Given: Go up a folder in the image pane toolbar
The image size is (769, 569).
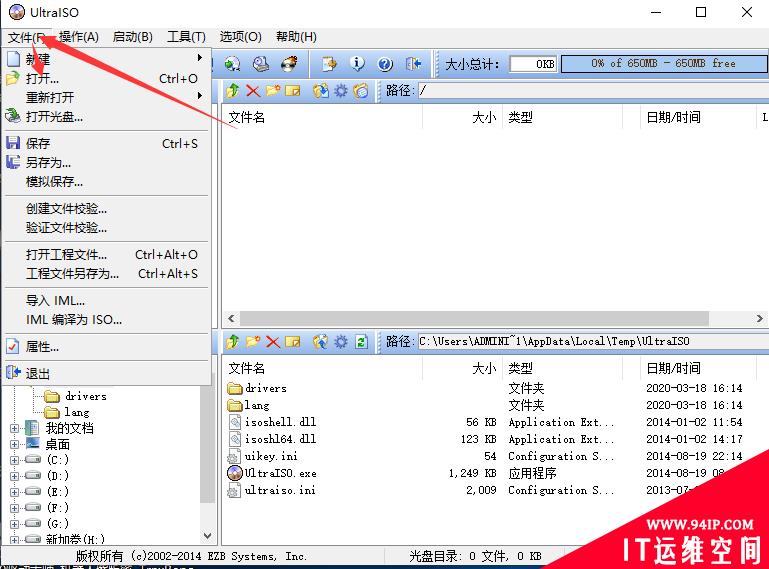Looking at the screenshot, I should [232, 91].
